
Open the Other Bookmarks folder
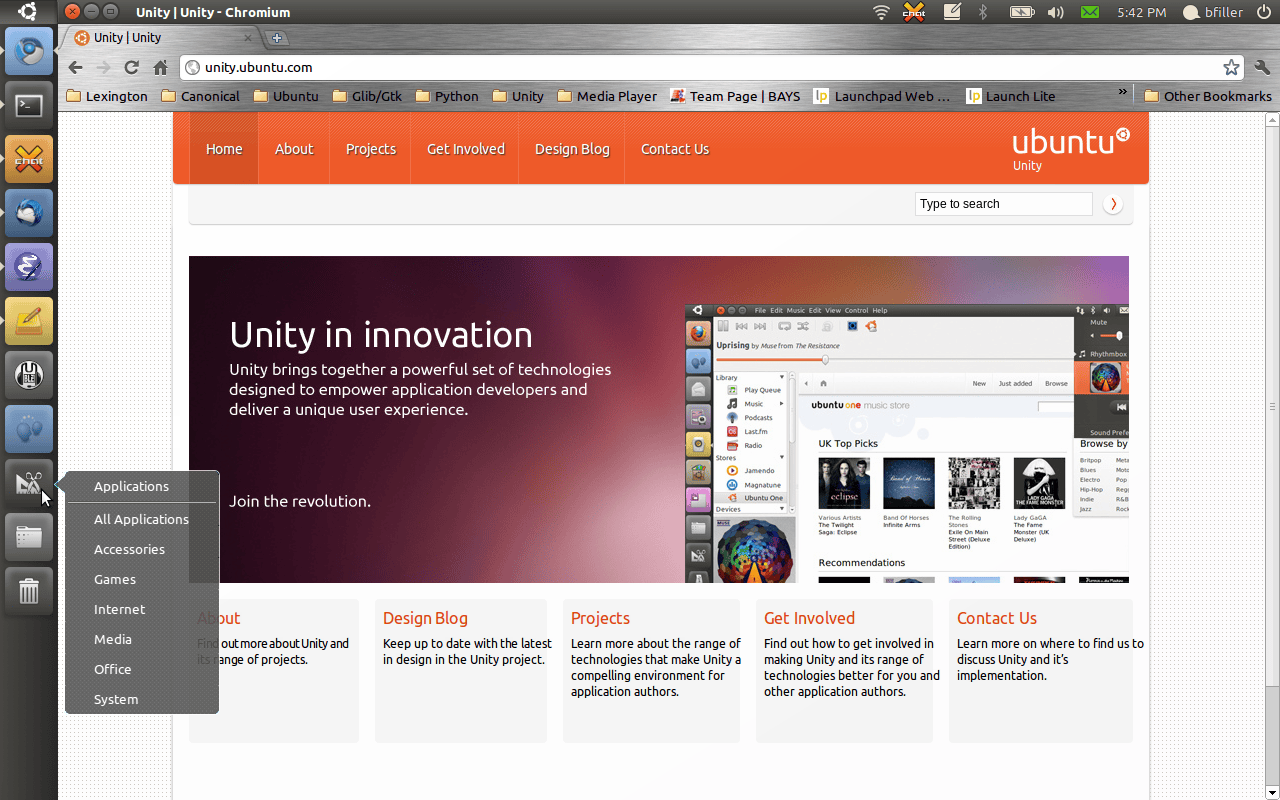[x=1208, y=96]
